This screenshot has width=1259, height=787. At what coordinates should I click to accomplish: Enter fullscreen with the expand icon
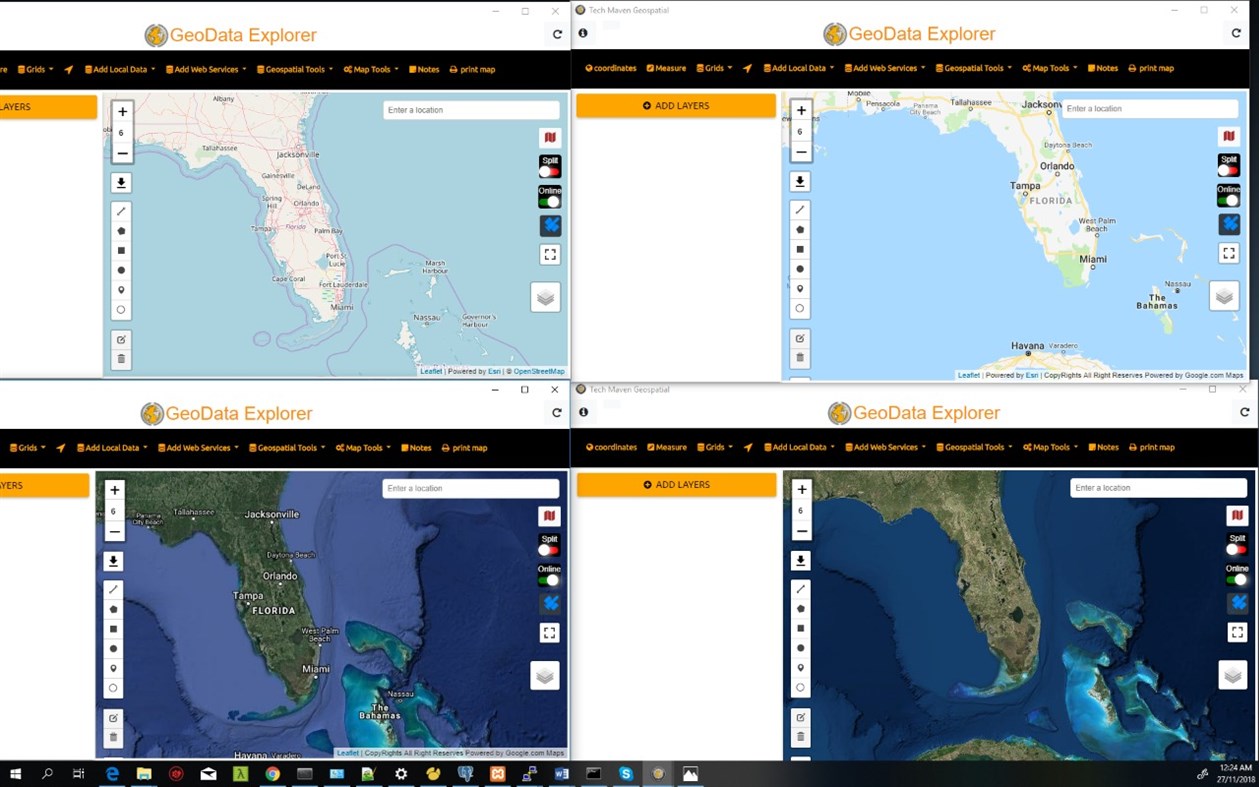coord(549,254)
